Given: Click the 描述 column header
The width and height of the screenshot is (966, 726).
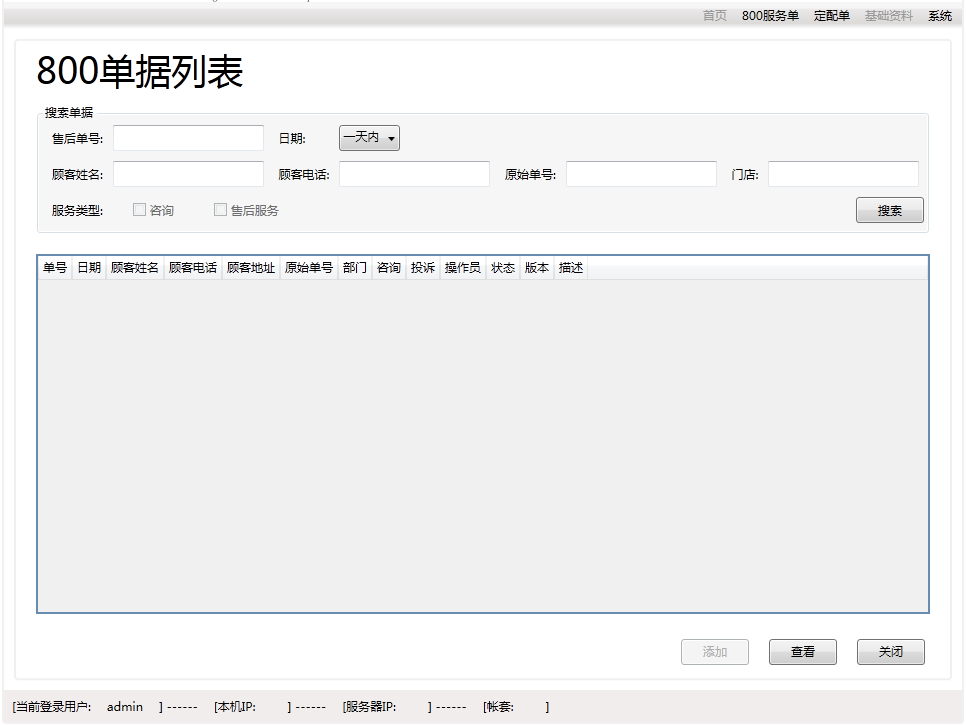Looking at the screenshot, I should coord(570,267).
